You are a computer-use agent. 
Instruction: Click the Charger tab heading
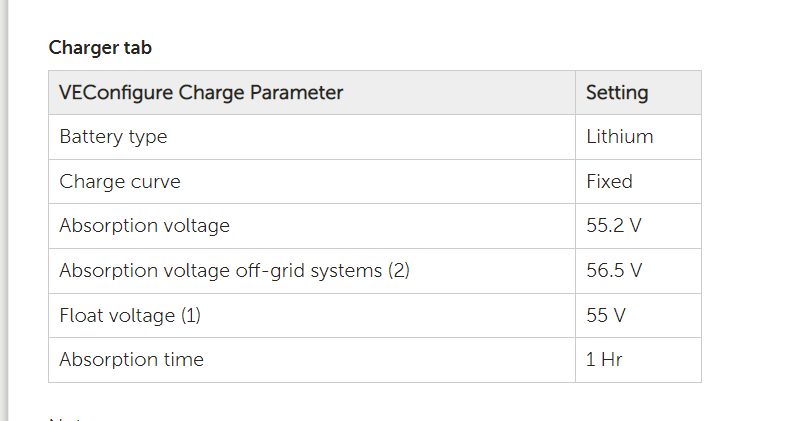pyautogui.click(x=100, y=48)
